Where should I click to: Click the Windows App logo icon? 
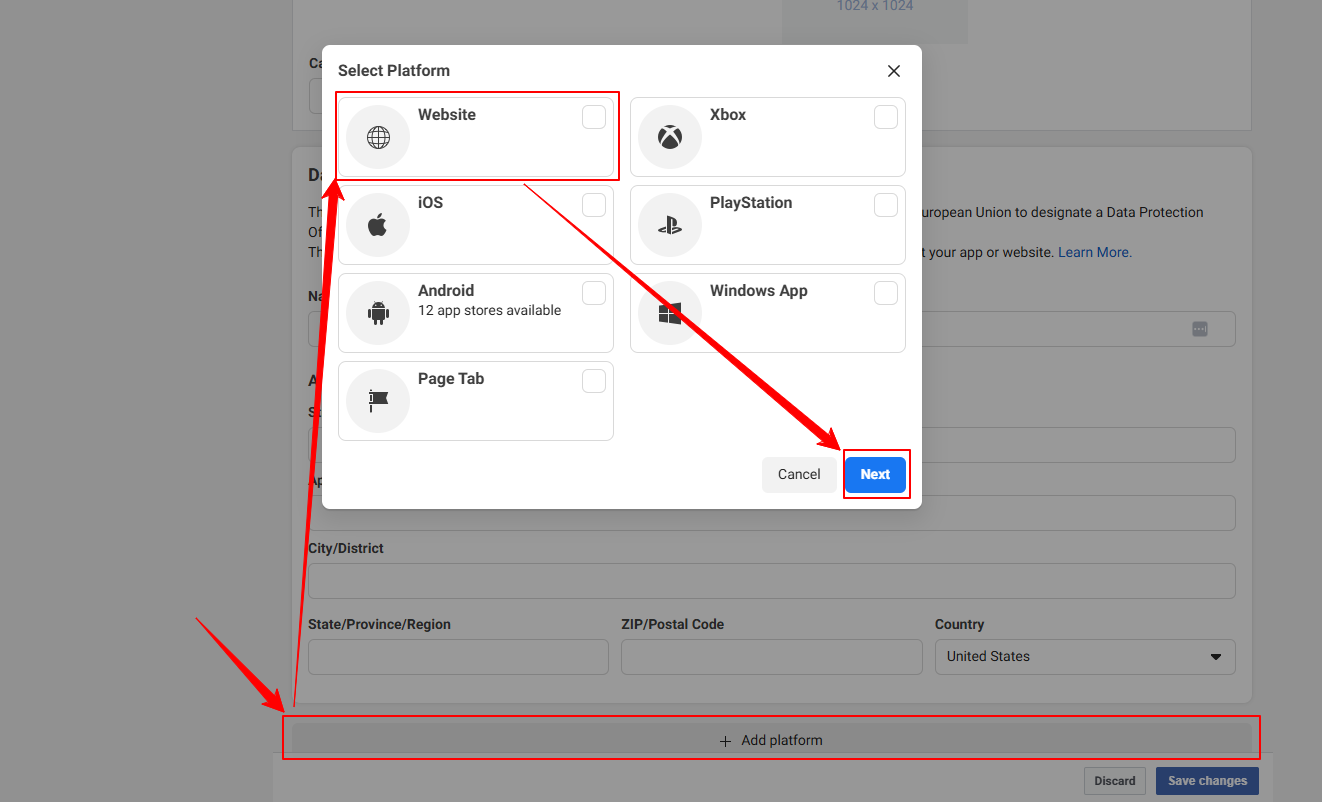[670, 313]
